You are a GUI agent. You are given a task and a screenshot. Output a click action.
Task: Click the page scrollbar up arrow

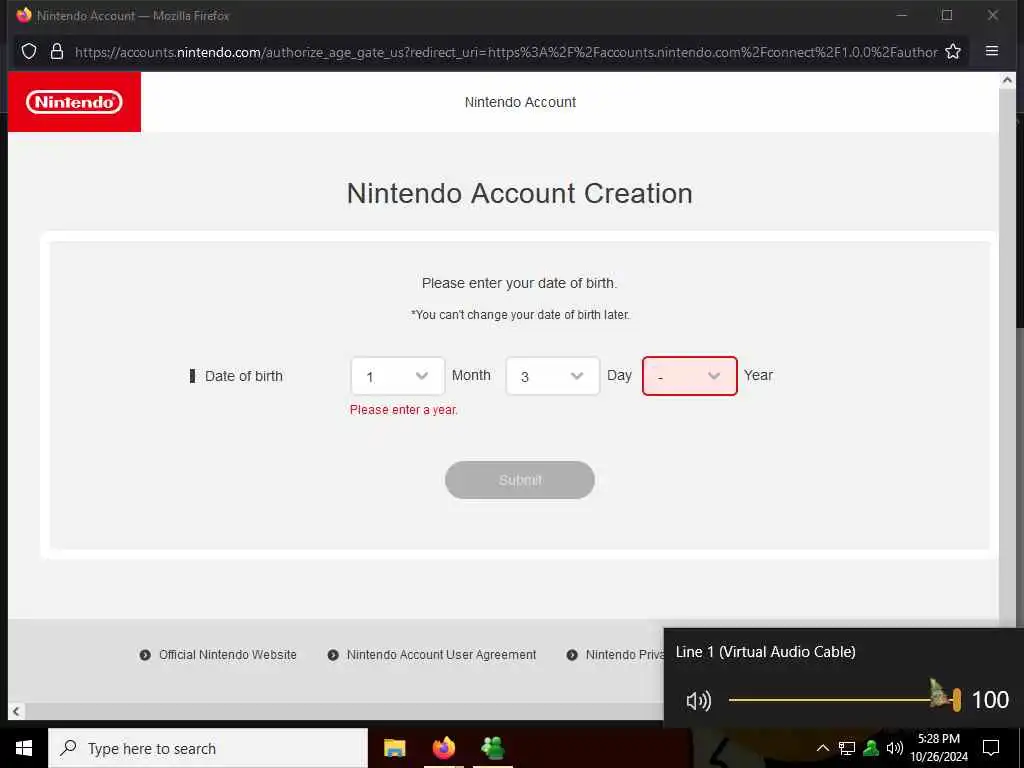pyautogui.click(x=1007, y=80)
